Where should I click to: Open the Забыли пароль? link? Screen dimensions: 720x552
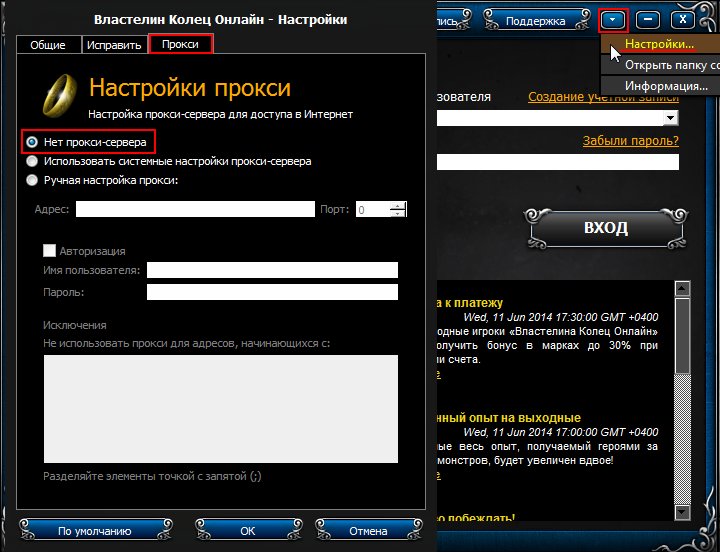click(x=630, y=141)
